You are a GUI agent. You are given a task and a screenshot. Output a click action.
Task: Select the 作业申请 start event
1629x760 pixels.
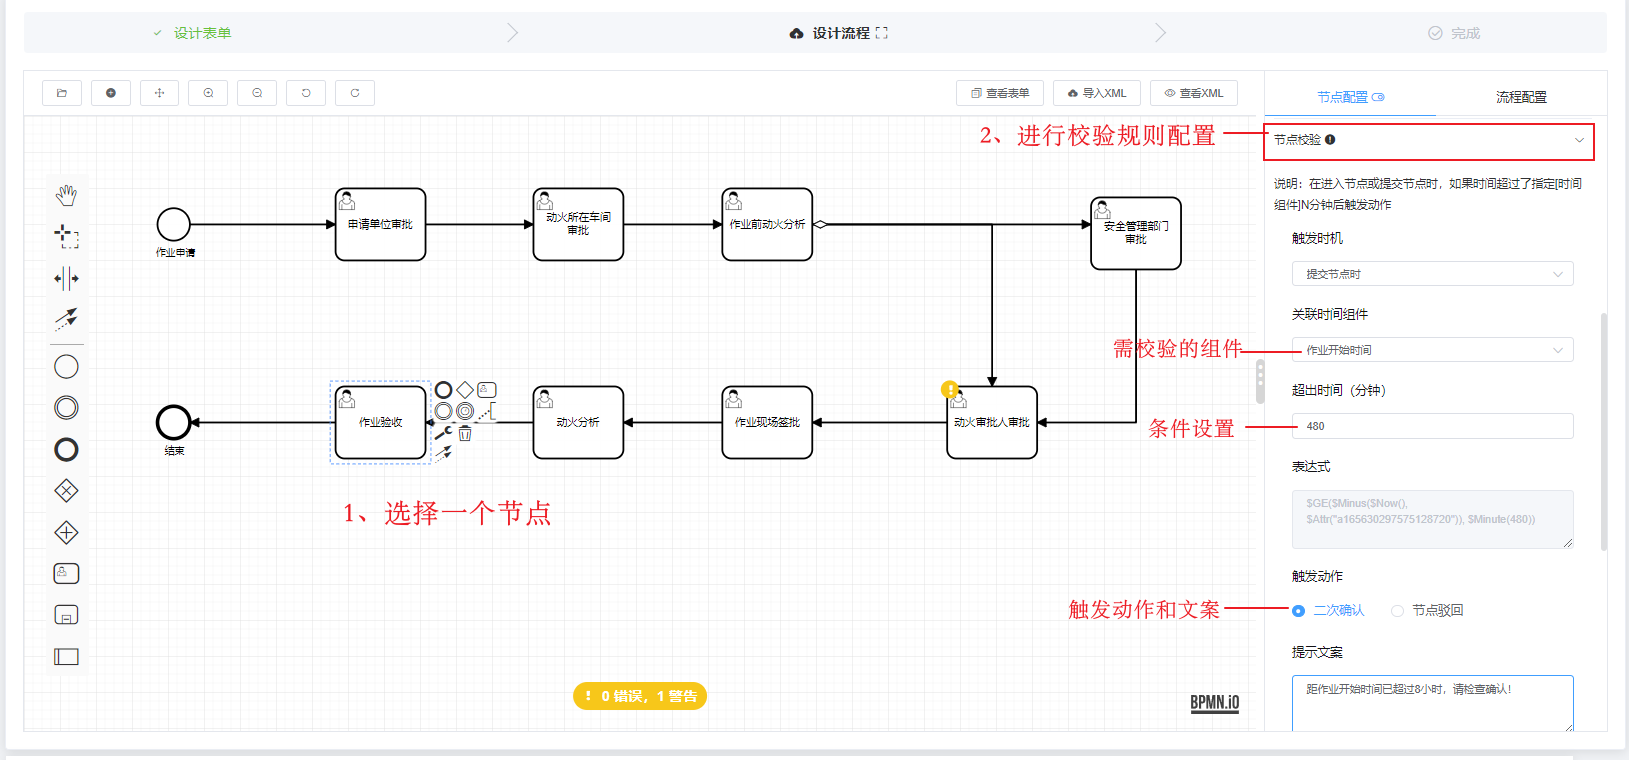click(x=174, y=224)
